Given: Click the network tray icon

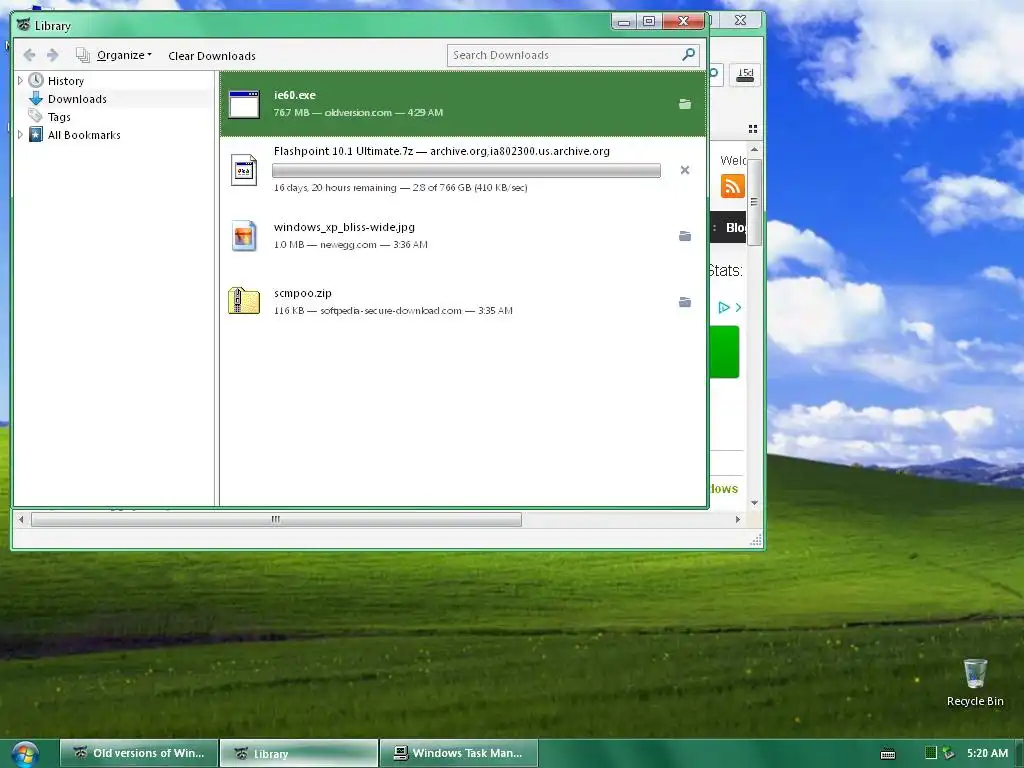Looking at the screenshot, I should click(948, 753).
